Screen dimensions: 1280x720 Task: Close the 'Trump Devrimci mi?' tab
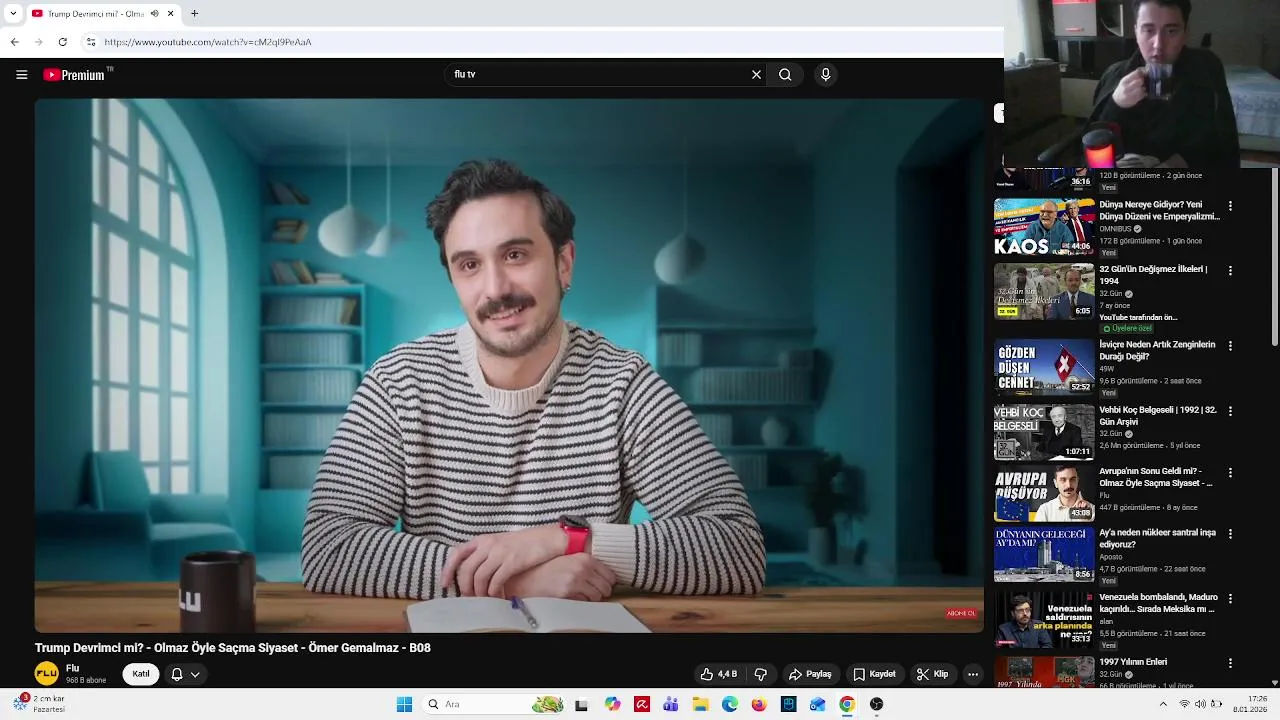[170, 14]
